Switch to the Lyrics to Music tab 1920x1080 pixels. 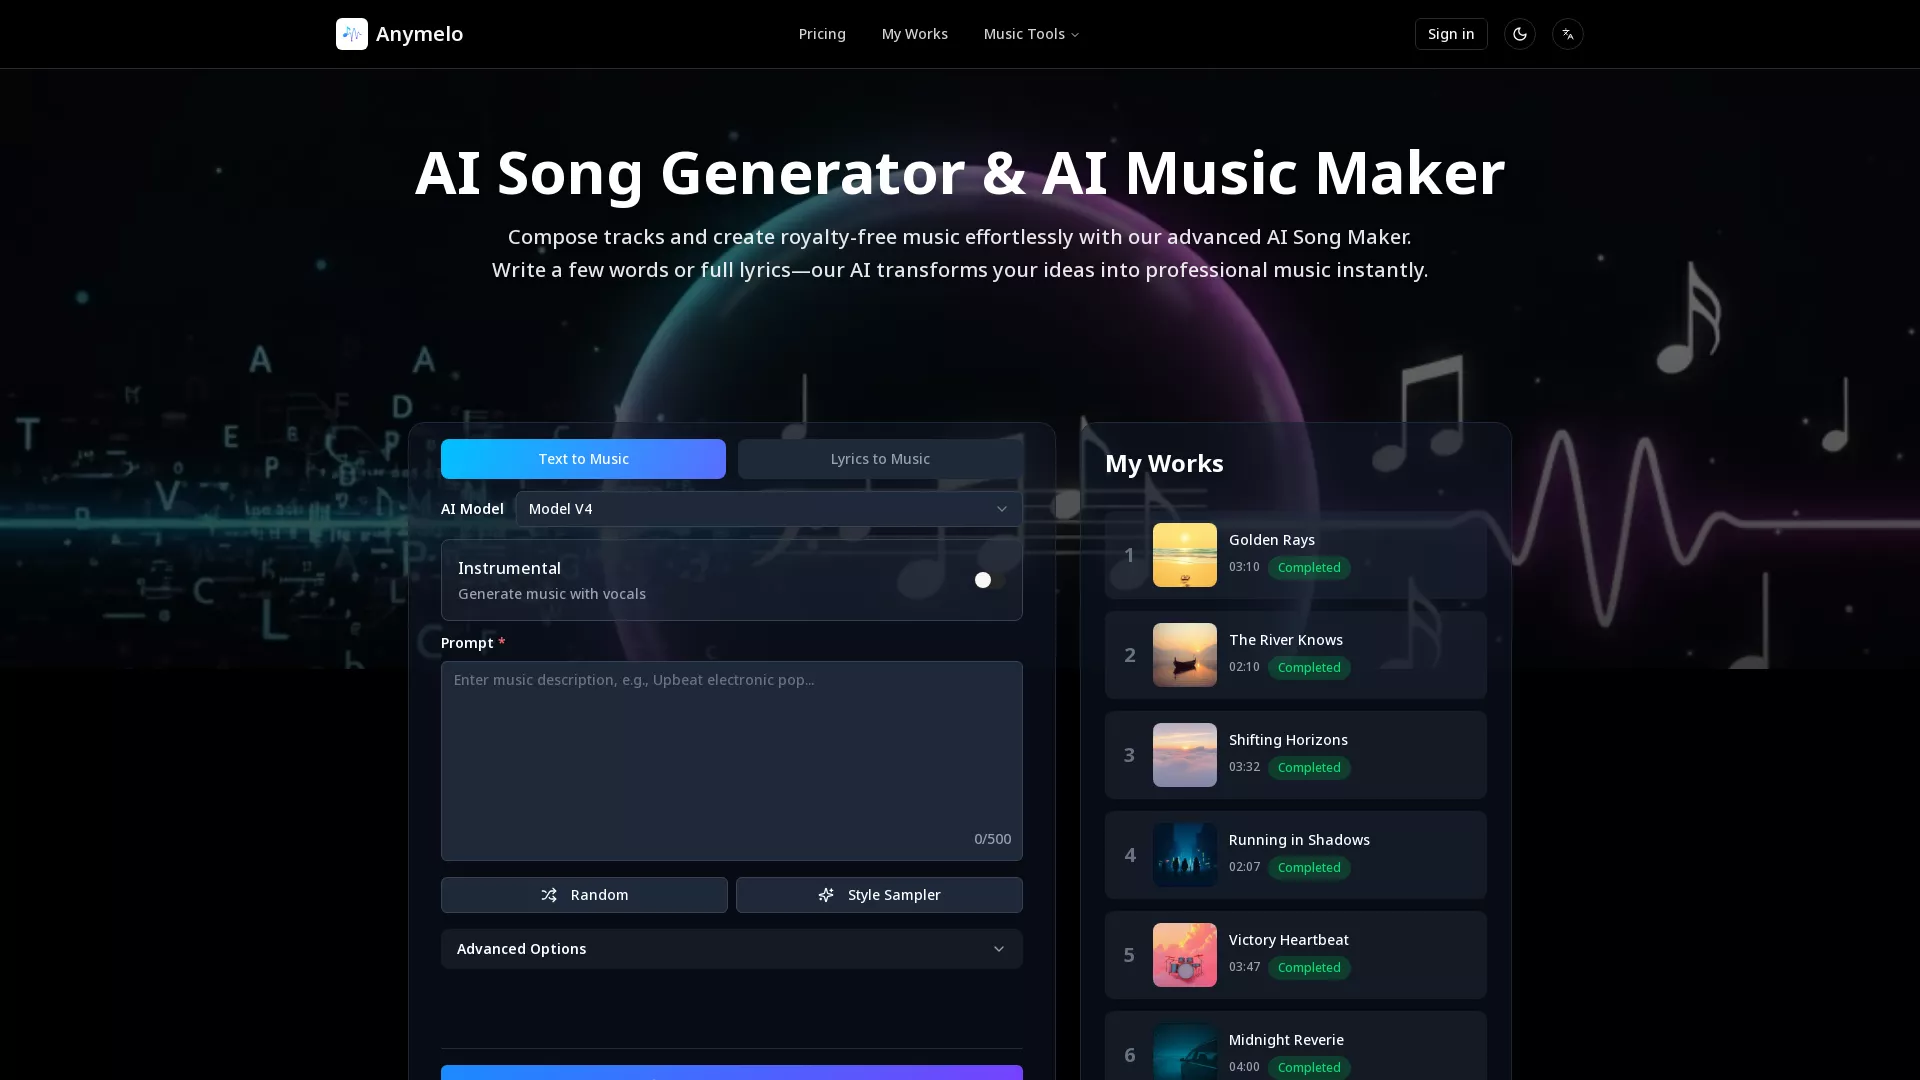point(879,458)
